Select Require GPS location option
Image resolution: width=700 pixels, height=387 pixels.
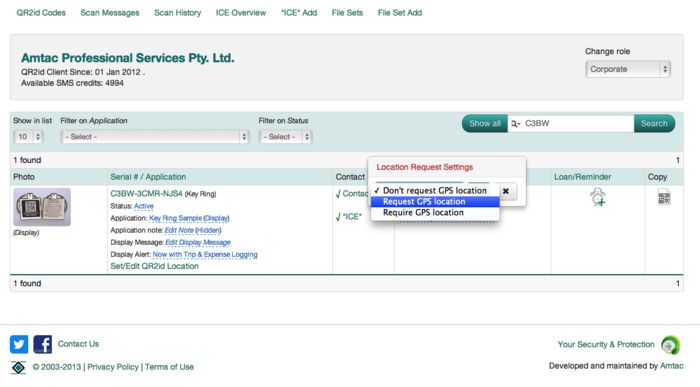click(435, 213)
